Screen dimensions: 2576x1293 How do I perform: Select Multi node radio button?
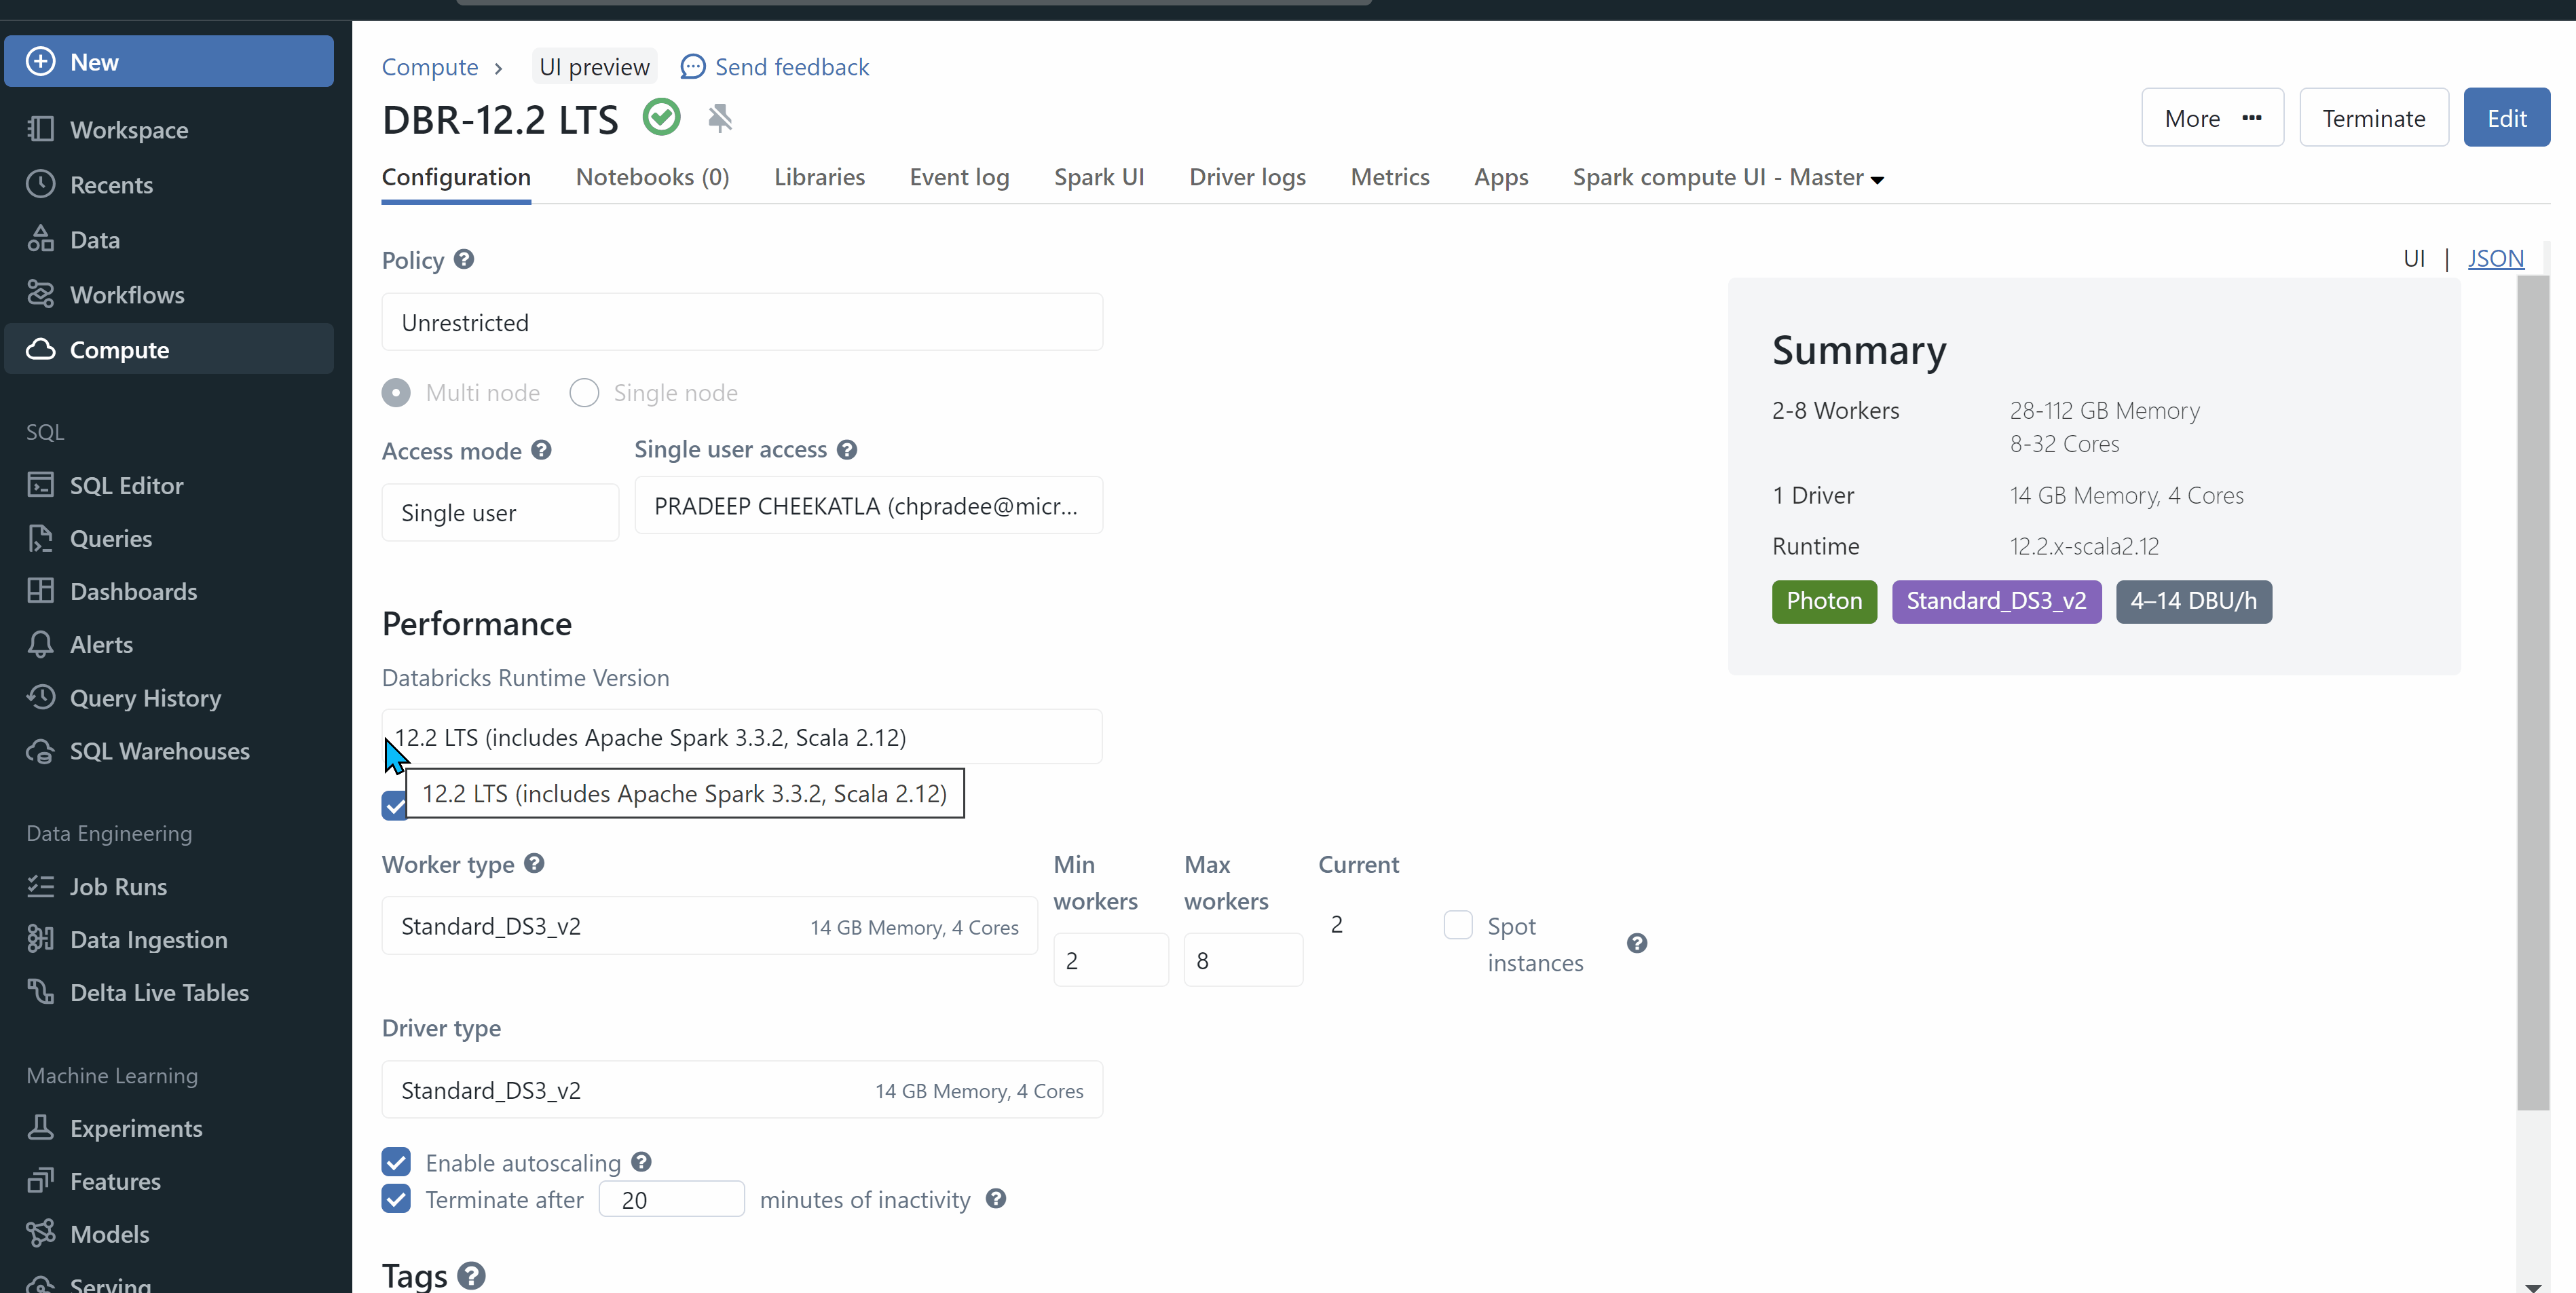(396, 393)
